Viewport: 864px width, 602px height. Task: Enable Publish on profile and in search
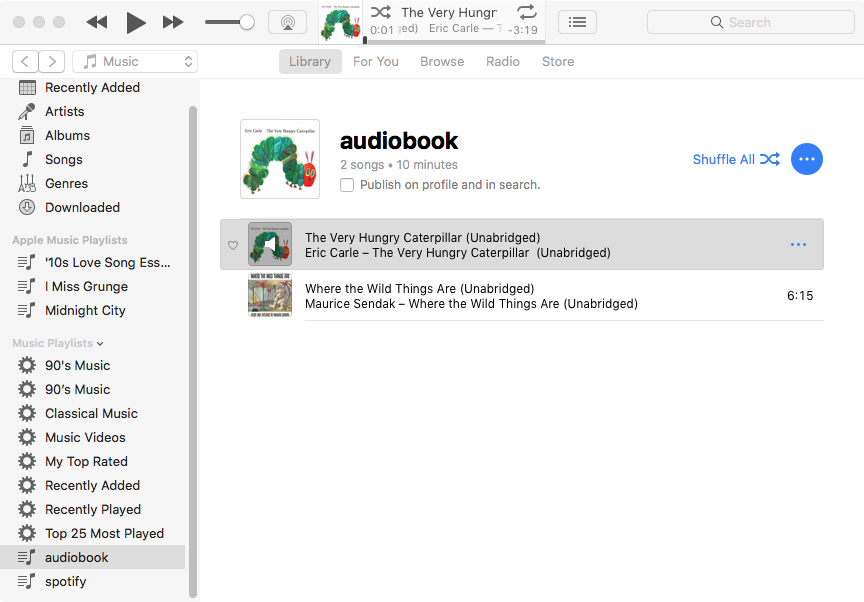coord(347,185)
